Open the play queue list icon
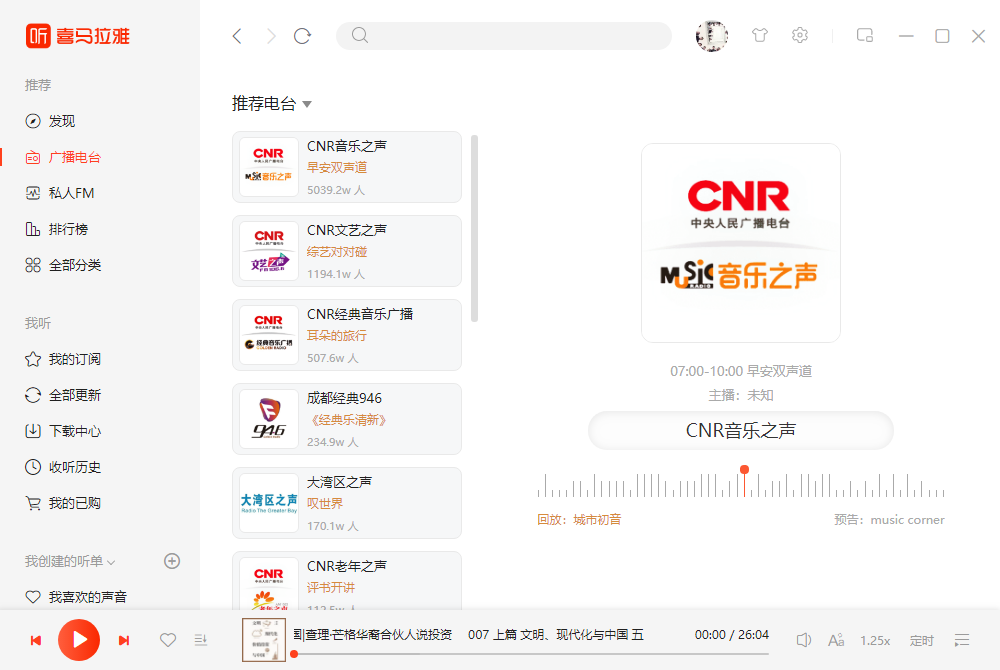 [x=962, y=640]
